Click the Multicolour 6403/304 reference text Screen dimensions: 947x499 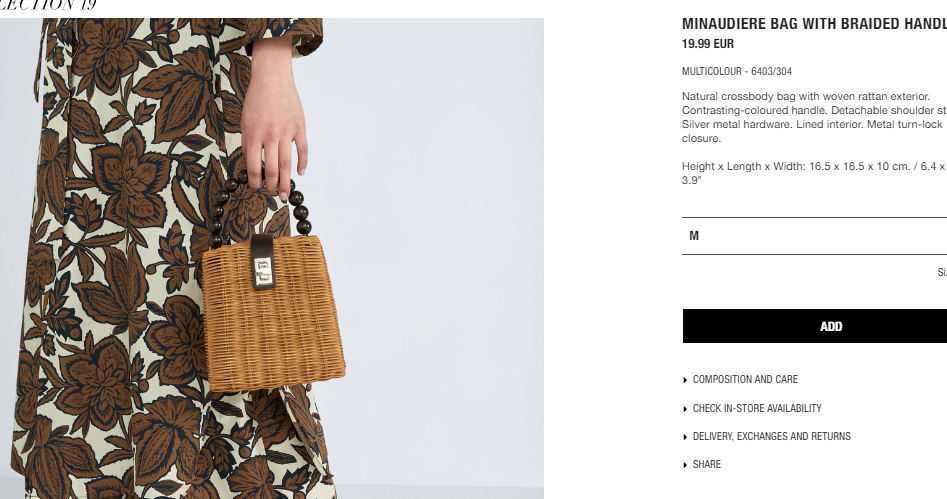(737, 71)
